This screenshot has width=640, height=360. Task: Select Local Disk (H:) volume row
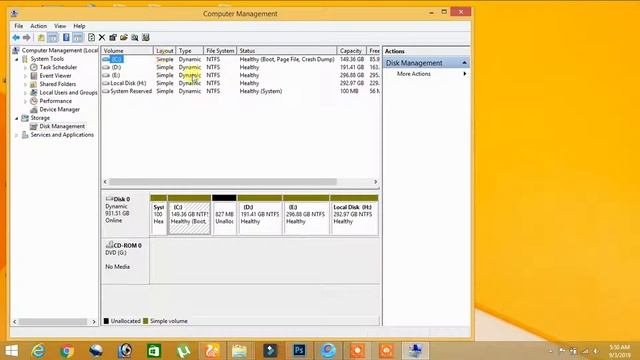coord(241,83)
